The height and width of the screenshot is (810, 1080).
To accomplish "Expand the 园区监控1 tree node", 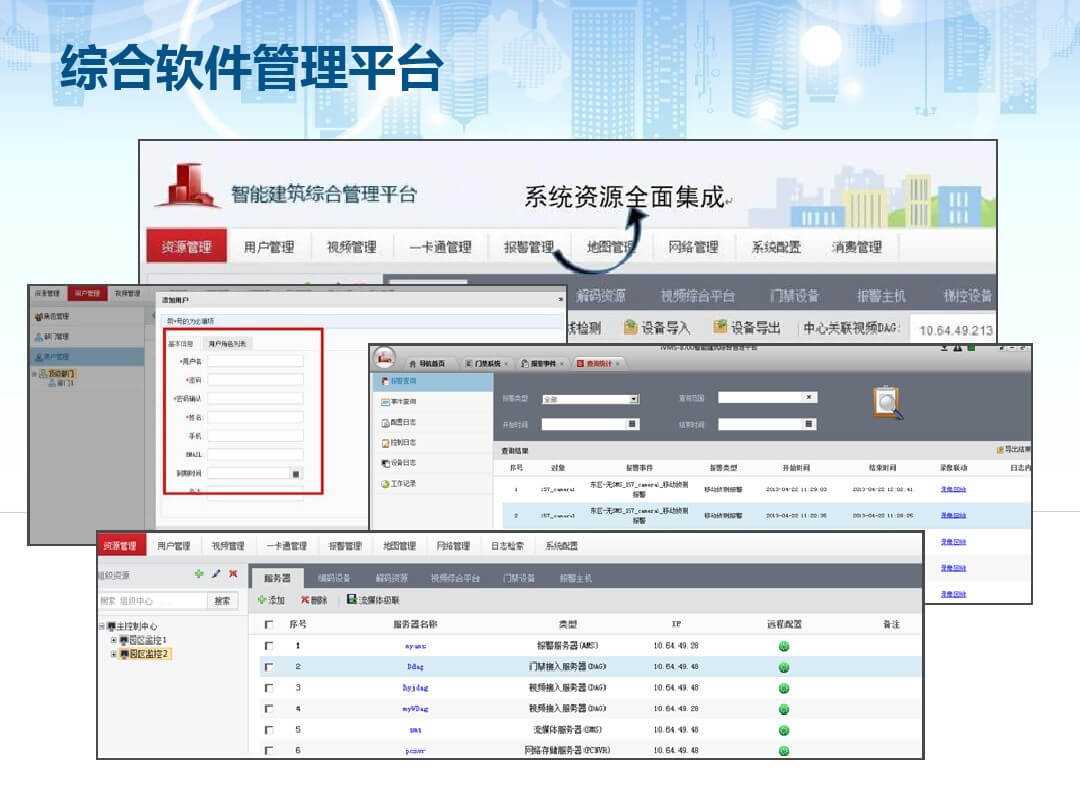I will [x=114, y=640].
